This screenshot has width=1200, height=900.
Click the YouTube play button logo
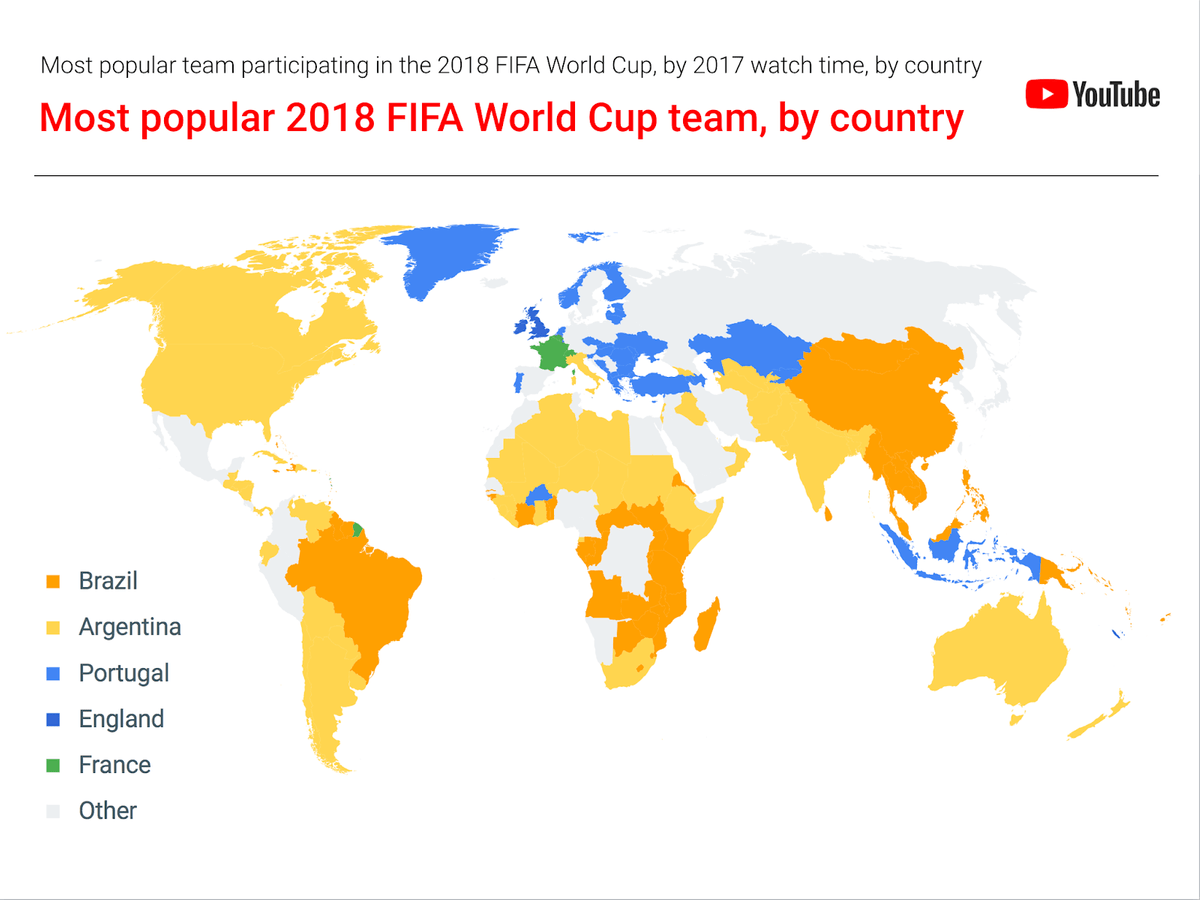coord(1046,94)
